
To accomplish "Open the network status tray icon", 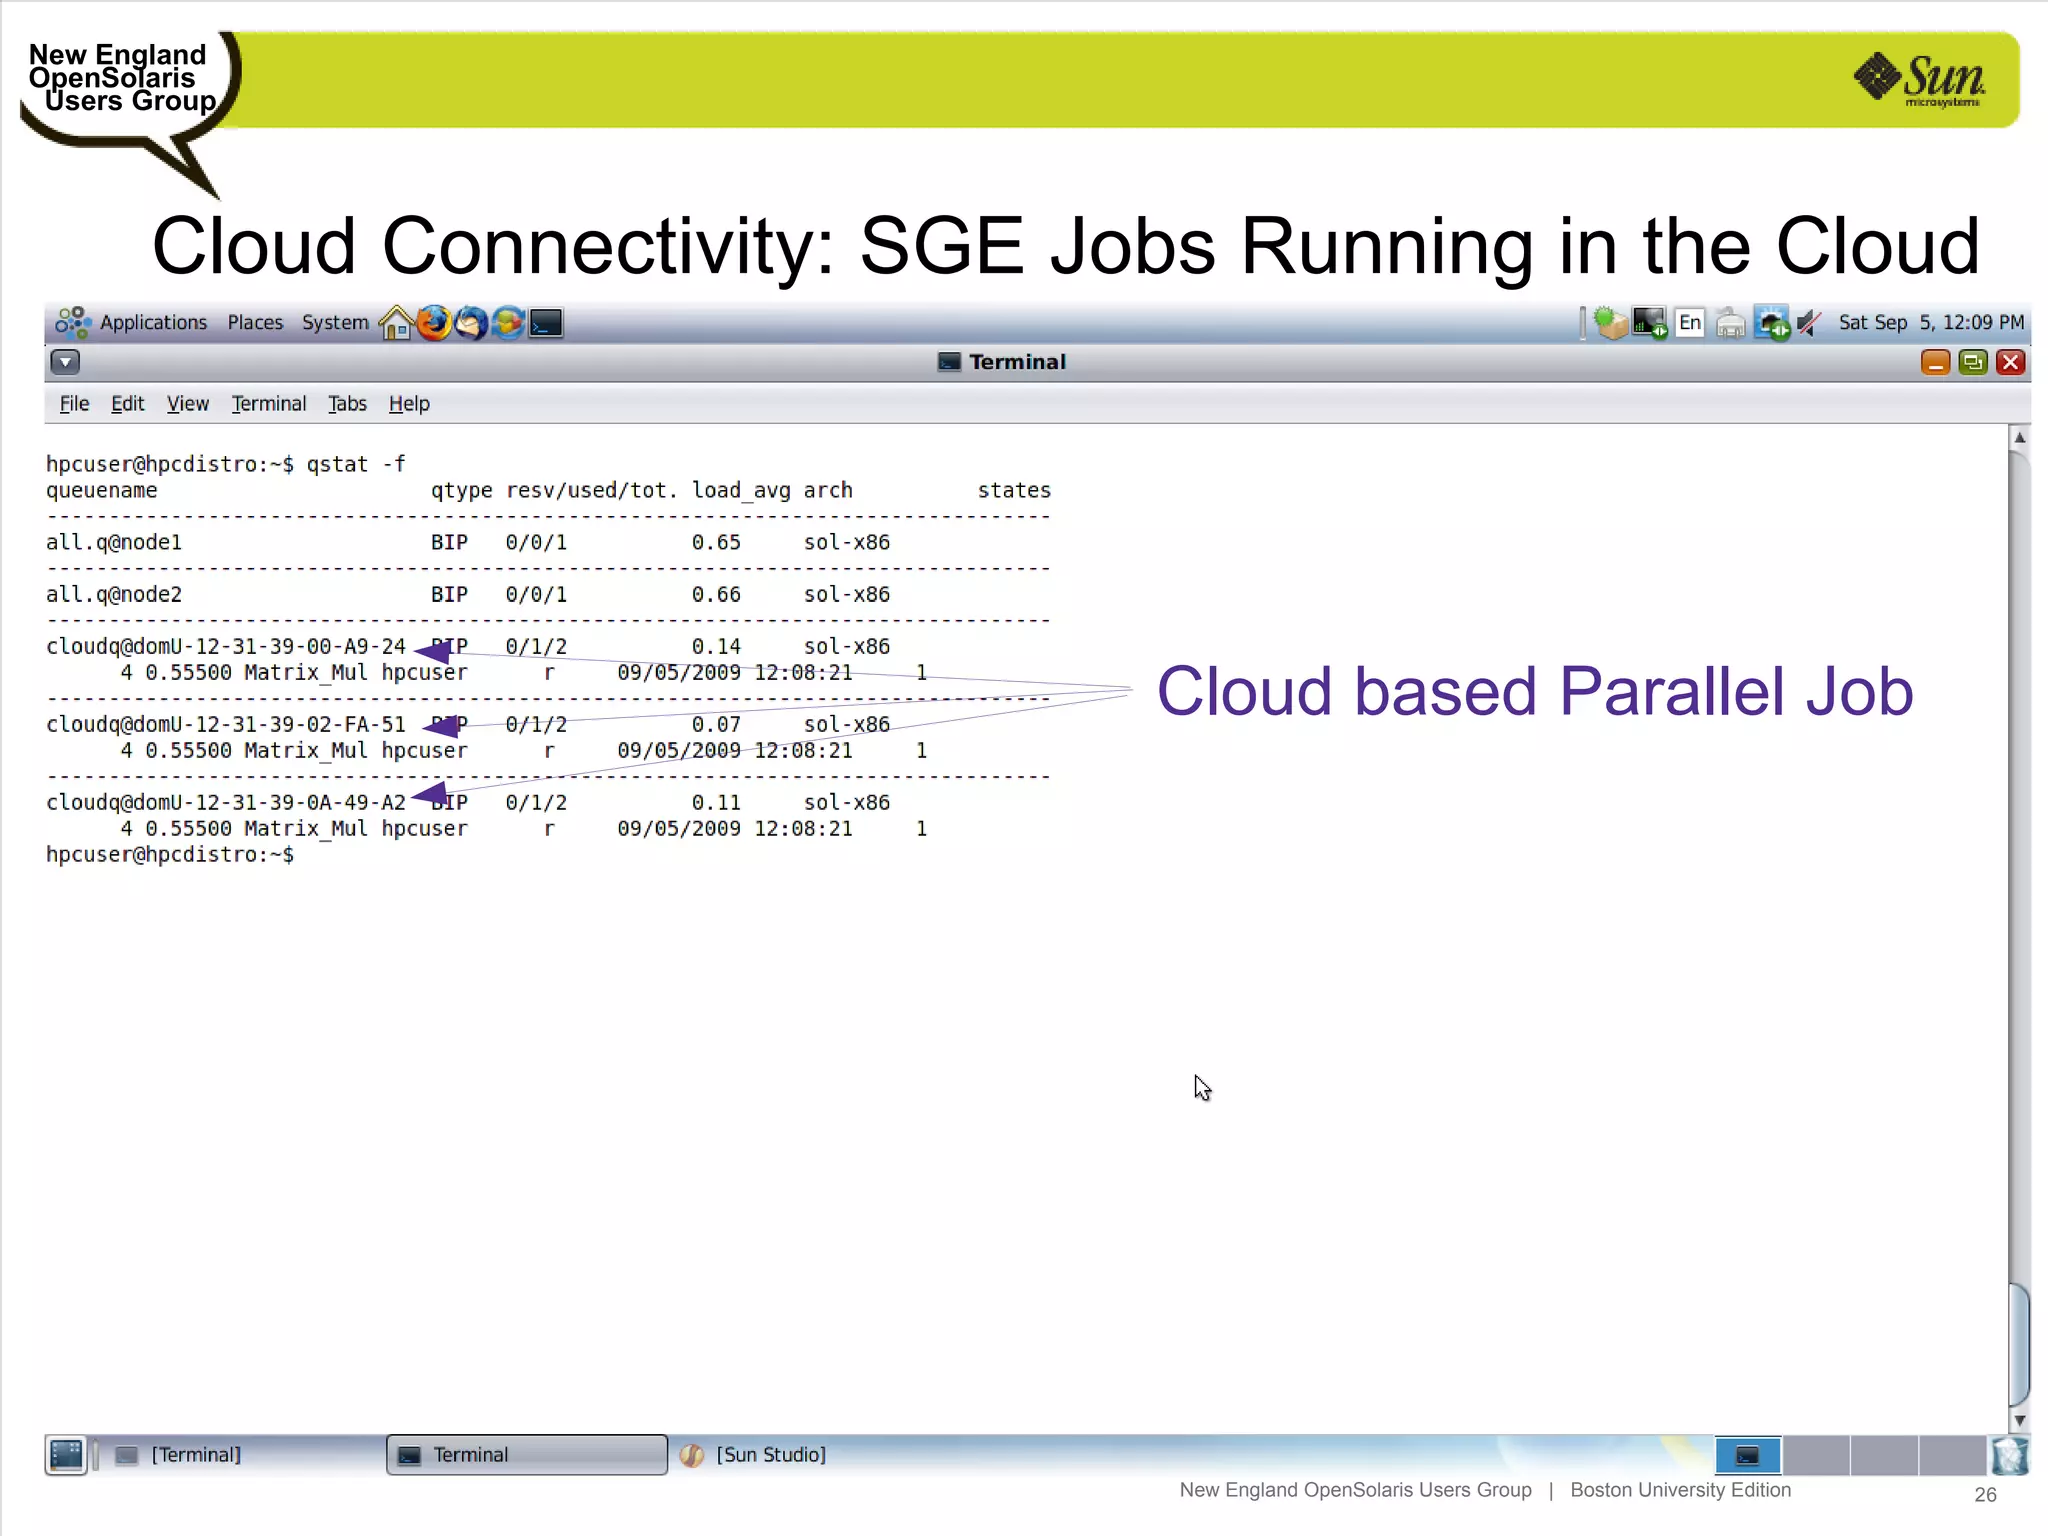I will click(x=1772, y=323).
